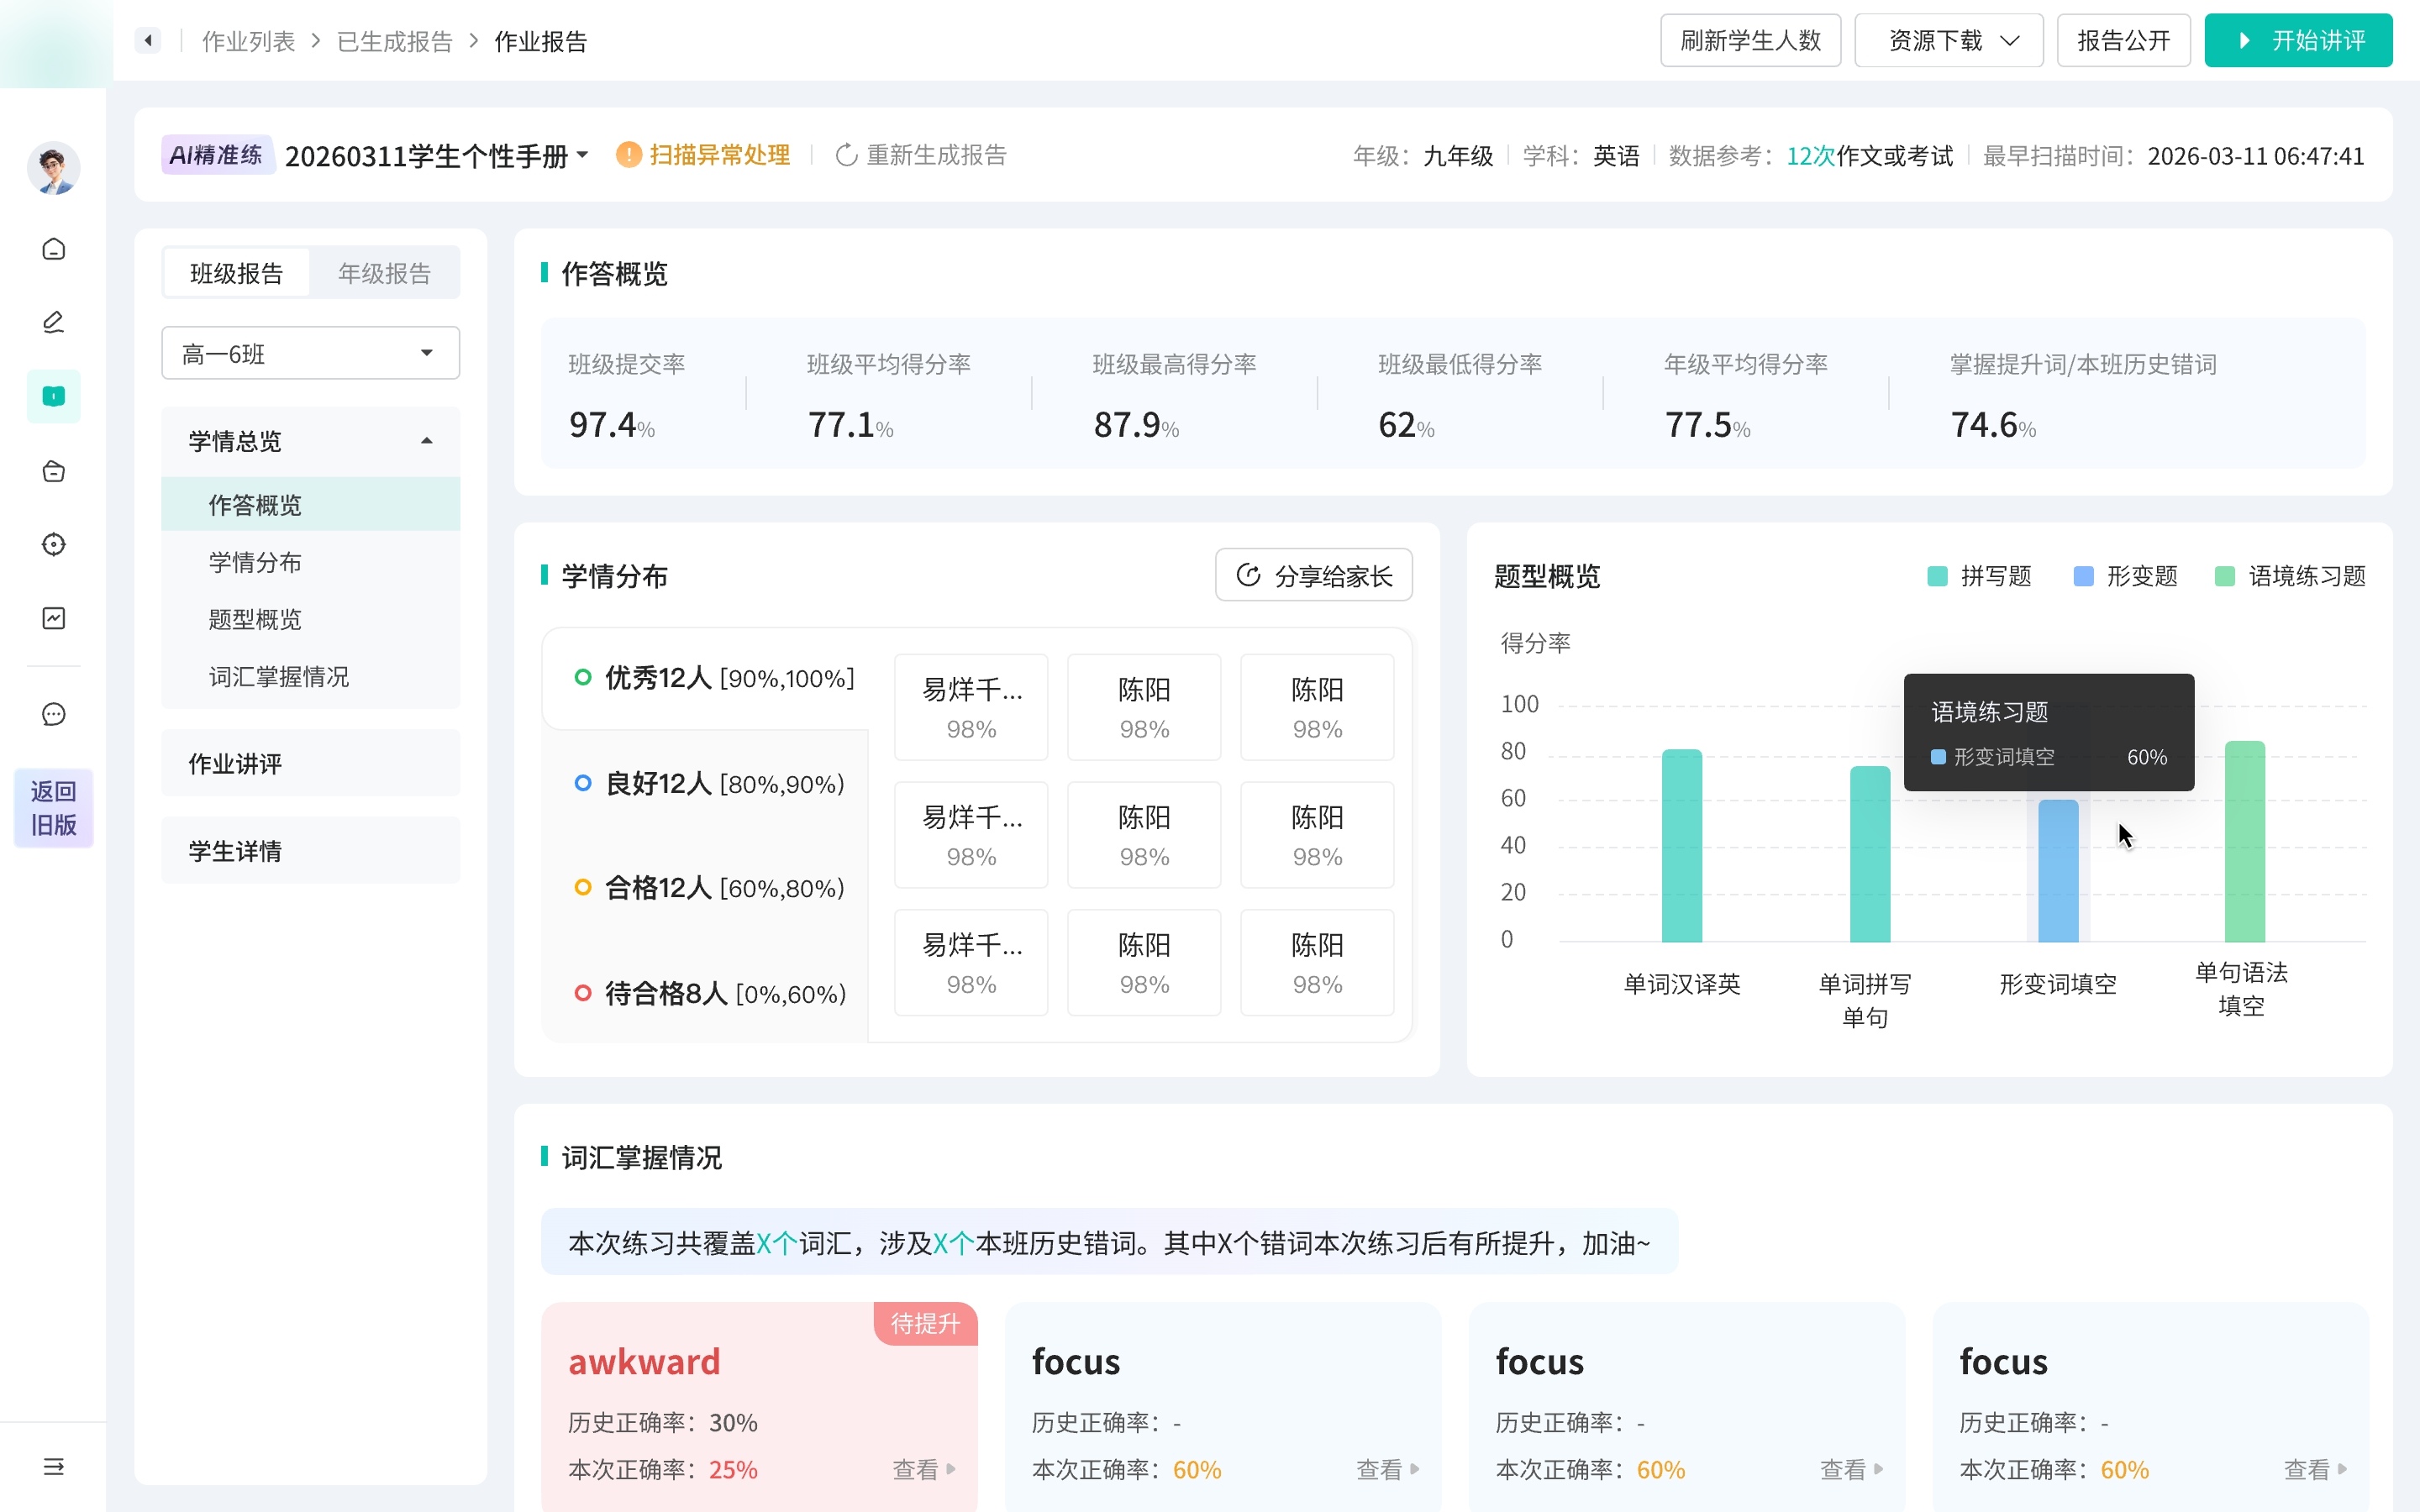Toggle 拼写题 legend swatch
Viewport: 2420px width, 1512px height.
click(x=1937, y=576)
